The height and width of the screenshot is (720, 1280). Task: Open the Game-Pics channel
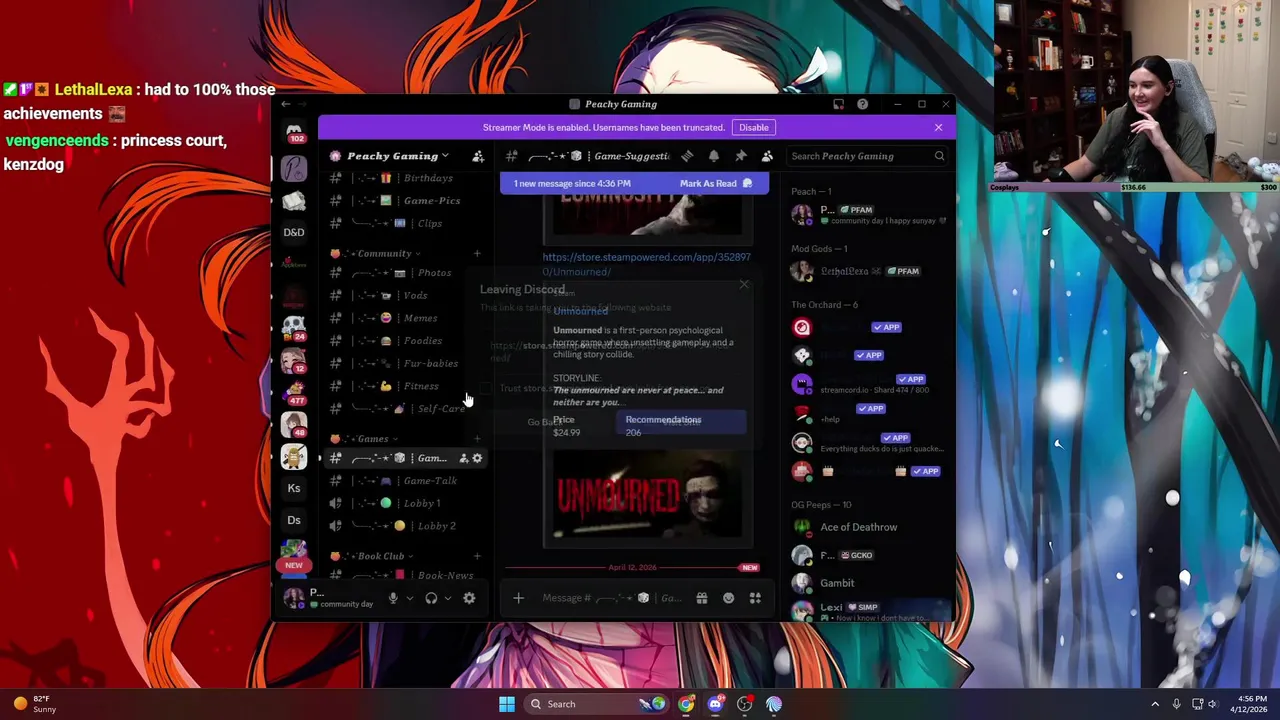[406, 201]
